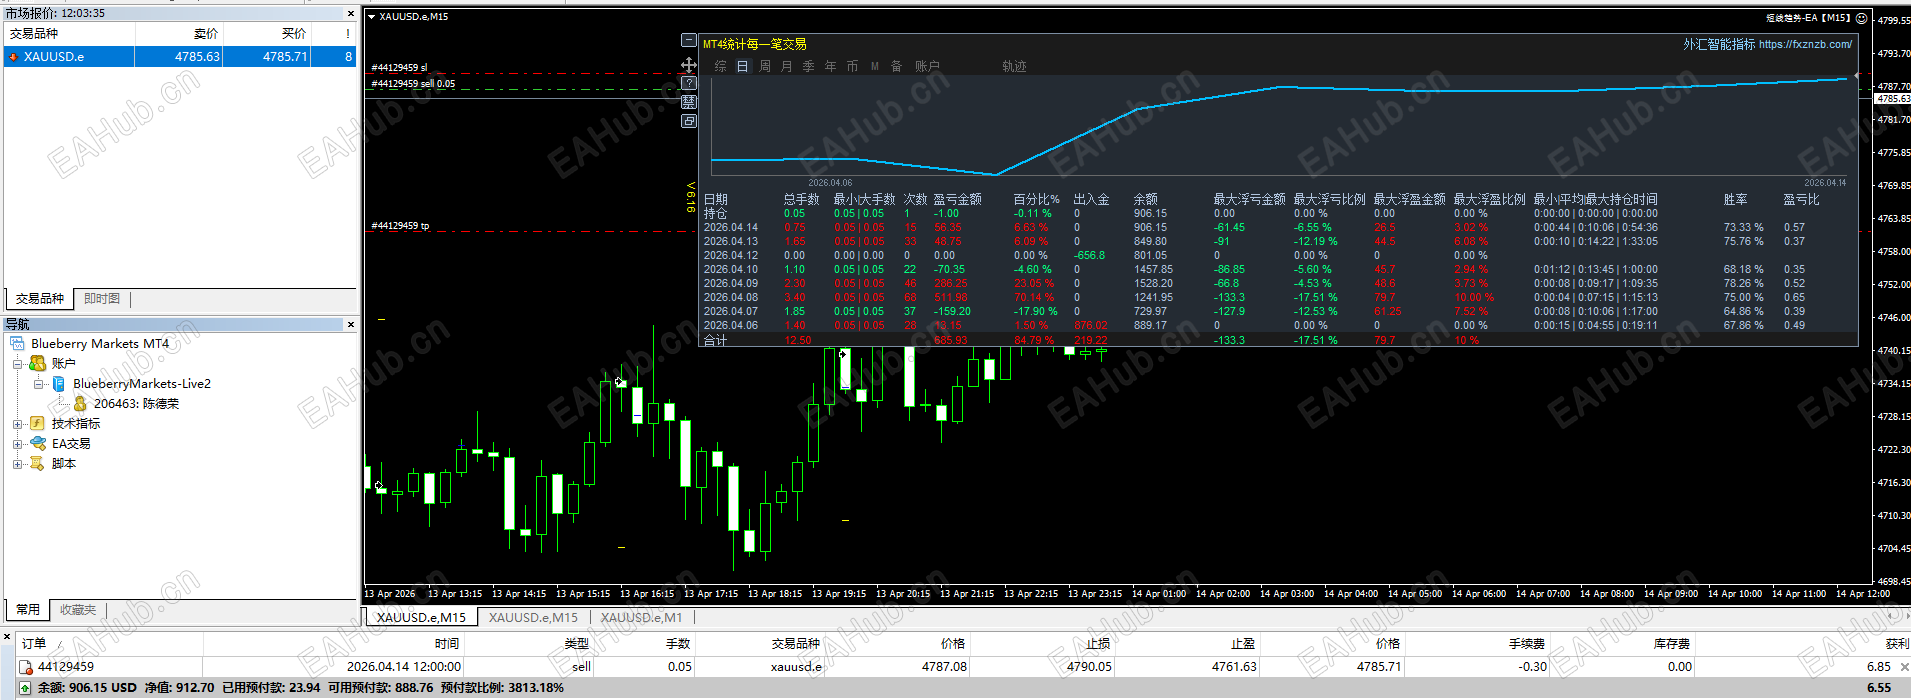Open the question mark help icon

point(688,83)
